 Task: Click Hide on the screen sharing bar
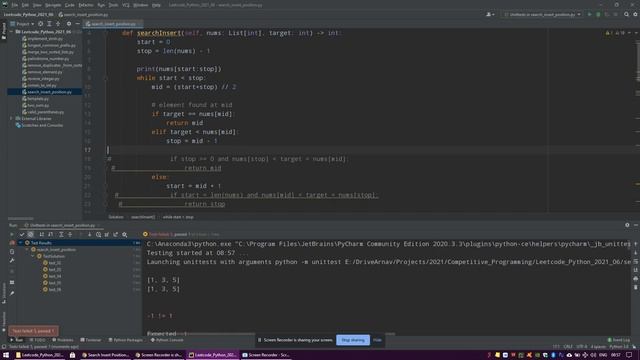pos(378,340)
